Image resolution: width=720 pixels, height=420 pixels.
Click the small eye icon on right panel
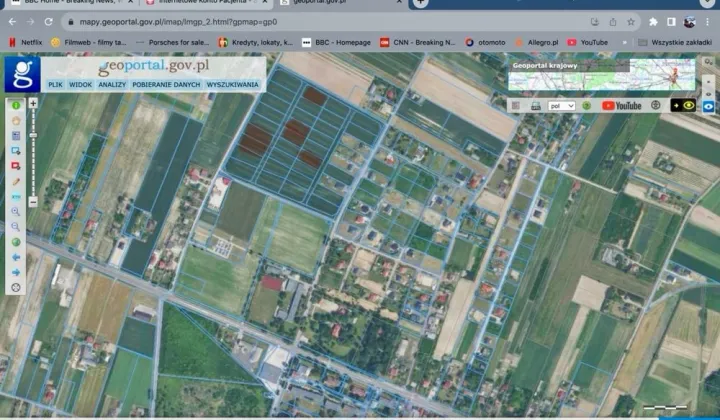pos(709,94)
